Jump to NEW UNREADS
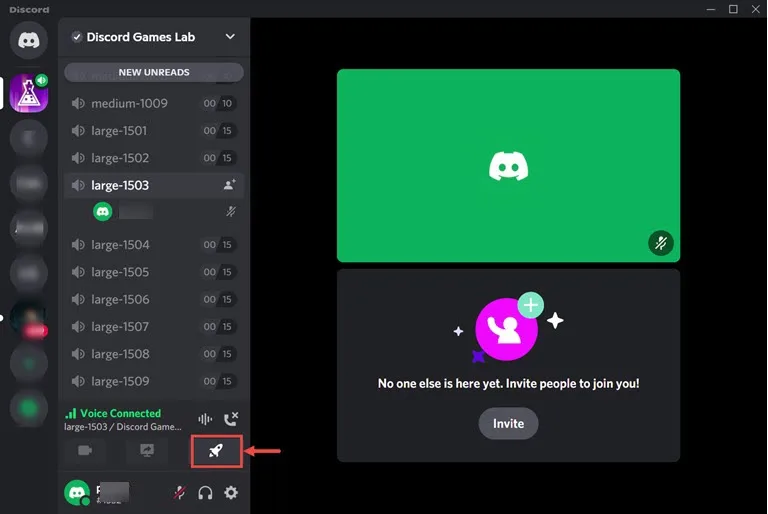The width and height of the screenshot is (768, 514). coord(154,72)
